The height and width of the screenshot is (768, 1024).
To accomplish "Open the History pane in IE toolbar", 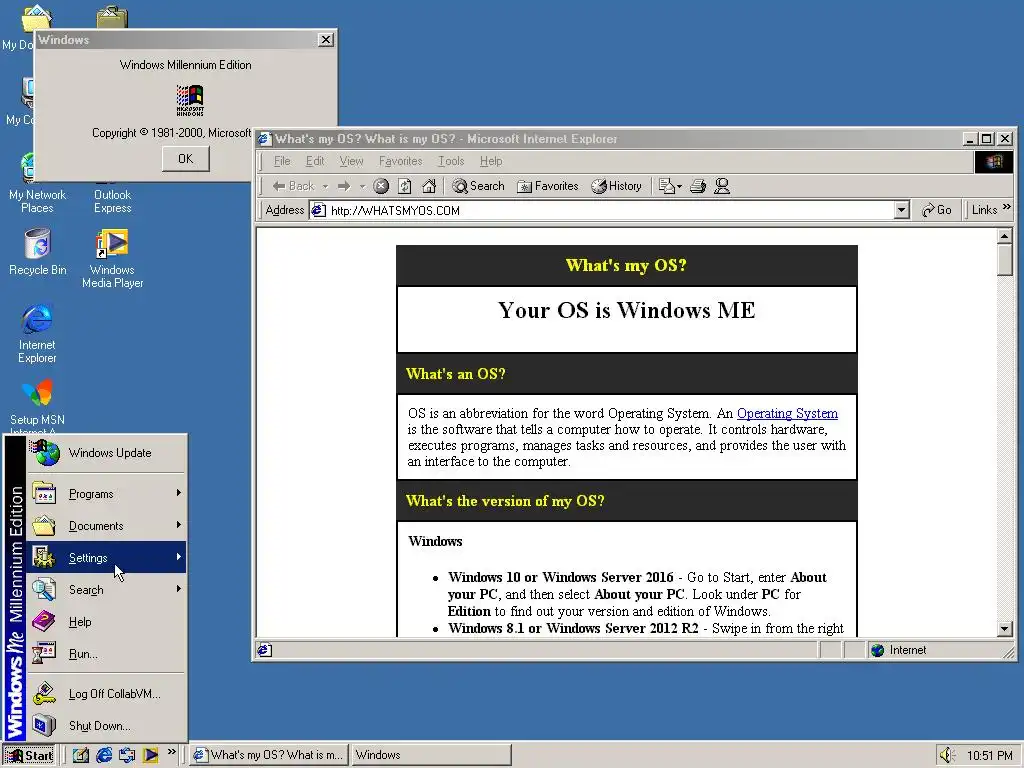I will (616, 186).
